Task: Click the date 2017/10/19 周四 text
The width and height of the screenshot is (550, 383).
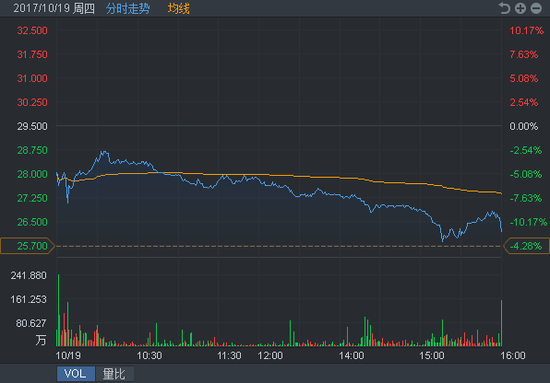Action: coord(54,8)
